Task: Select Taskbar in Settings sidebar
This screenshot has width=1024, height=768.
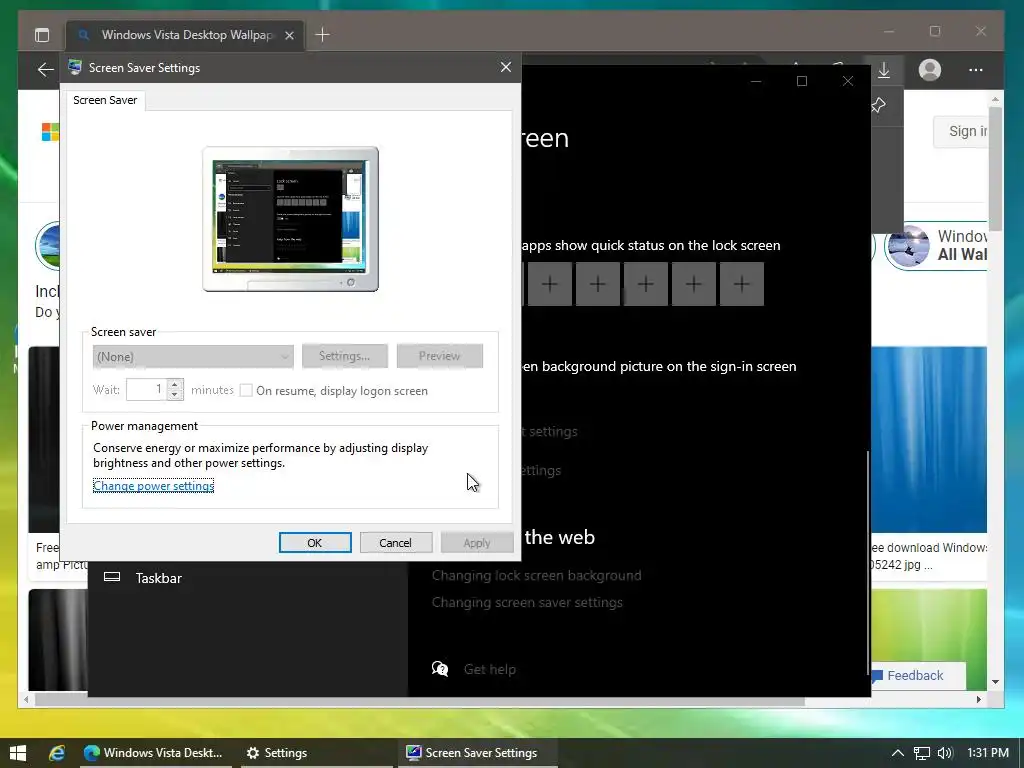Action: pos(142,578)
